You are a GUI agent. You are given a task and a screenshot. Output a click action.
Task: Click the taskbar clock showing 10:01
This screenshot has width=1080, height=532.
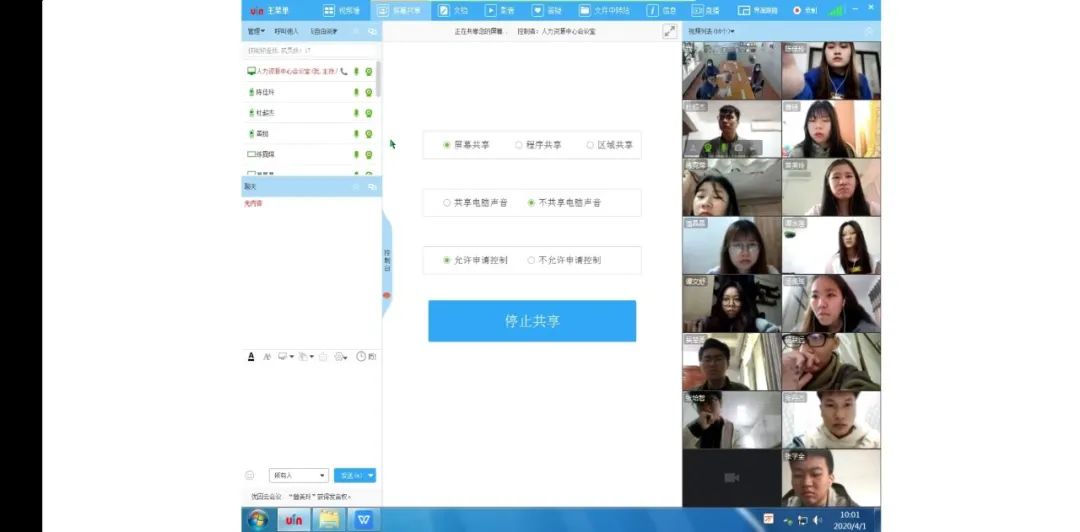850,520
